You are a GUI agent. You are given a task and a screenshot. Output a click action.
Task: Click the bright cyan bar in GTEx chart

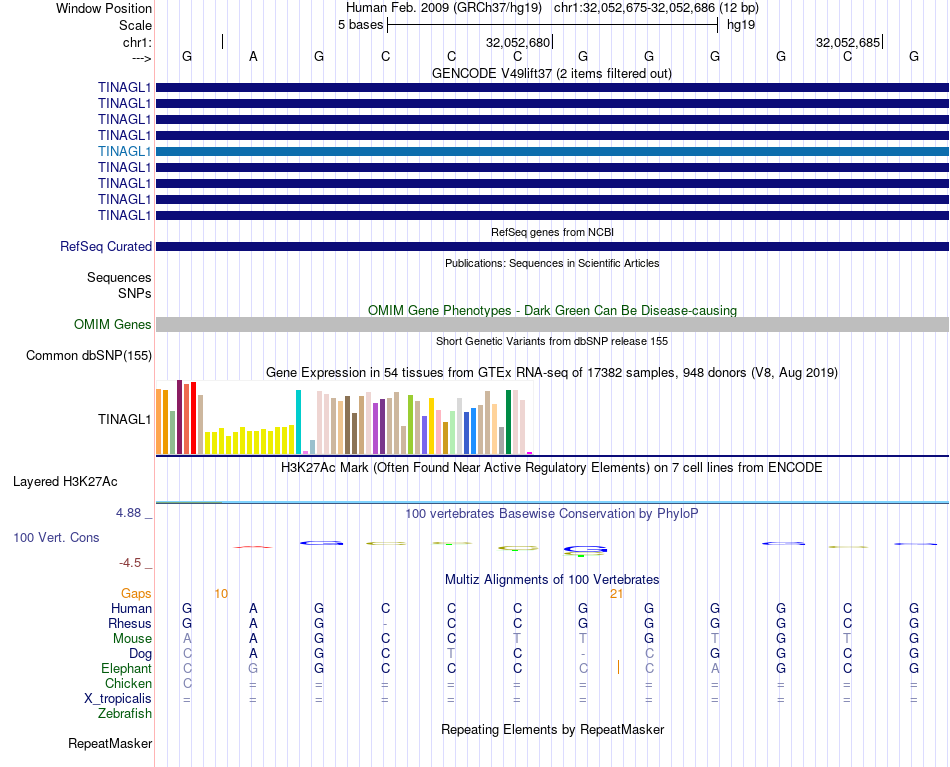(x=298, y=422)
